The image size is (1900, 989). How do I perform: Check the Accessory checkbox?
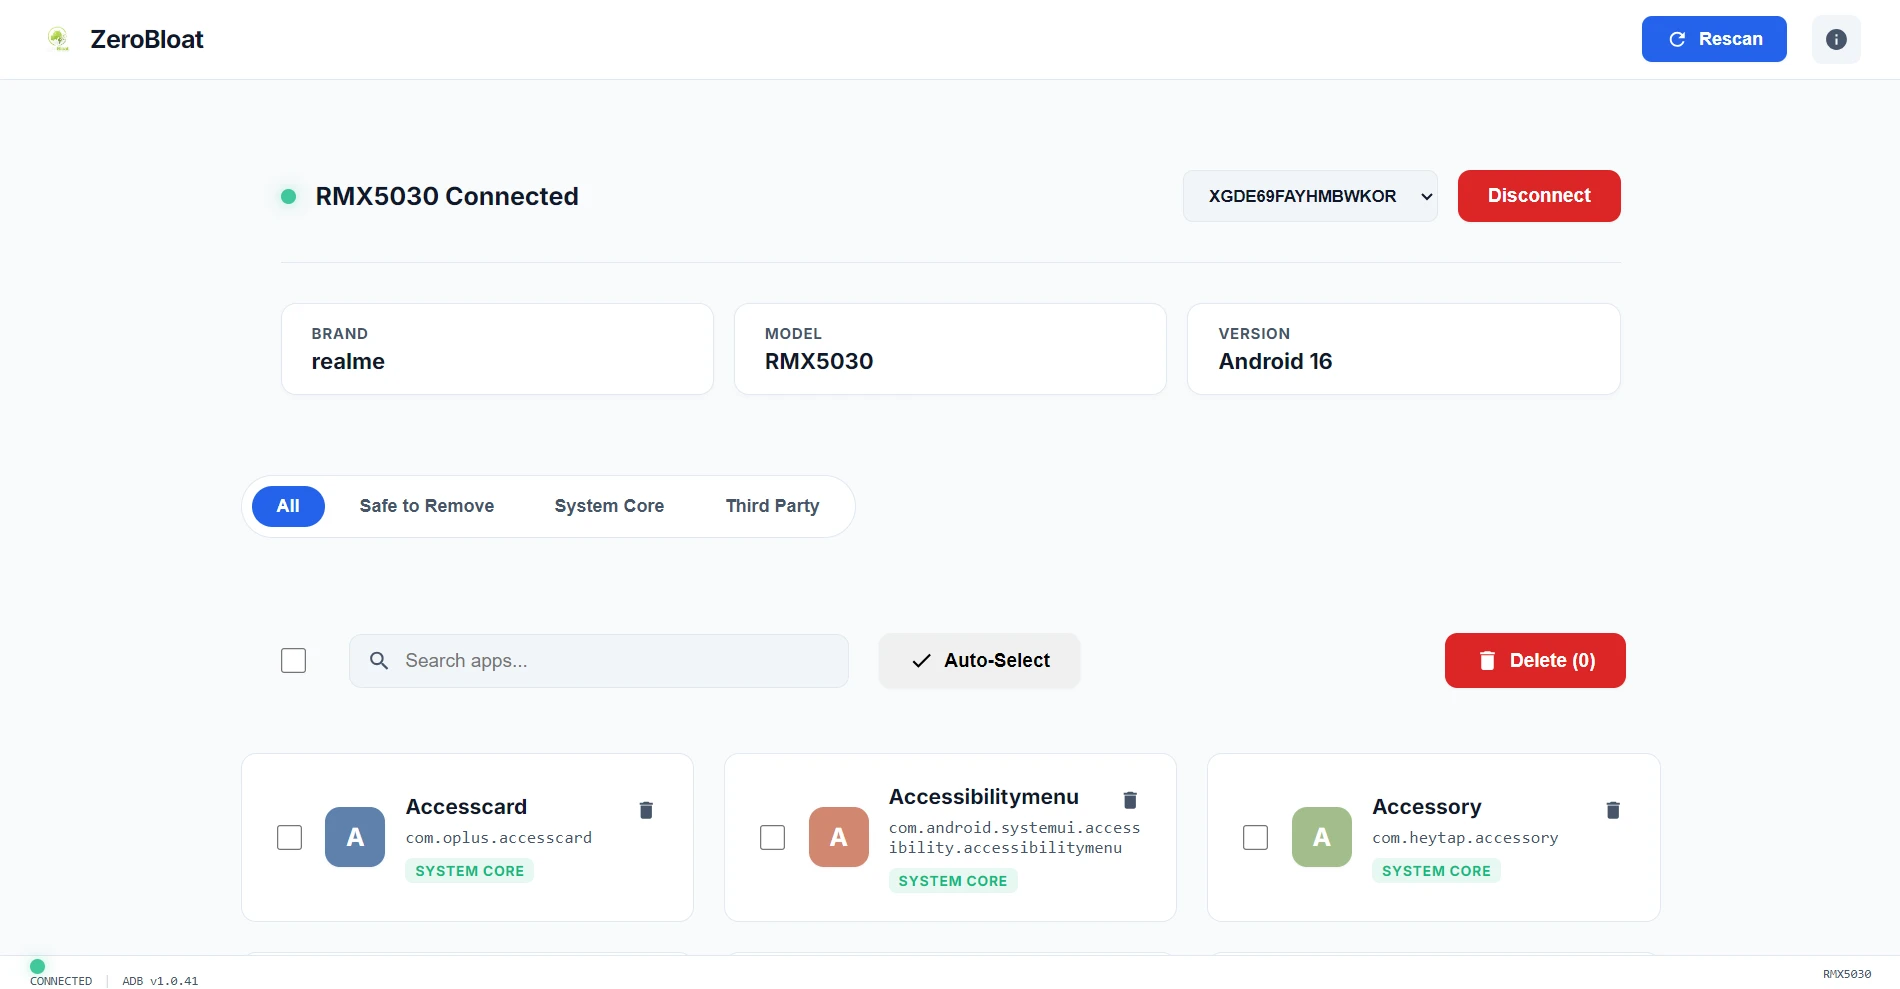point(1255,837)
